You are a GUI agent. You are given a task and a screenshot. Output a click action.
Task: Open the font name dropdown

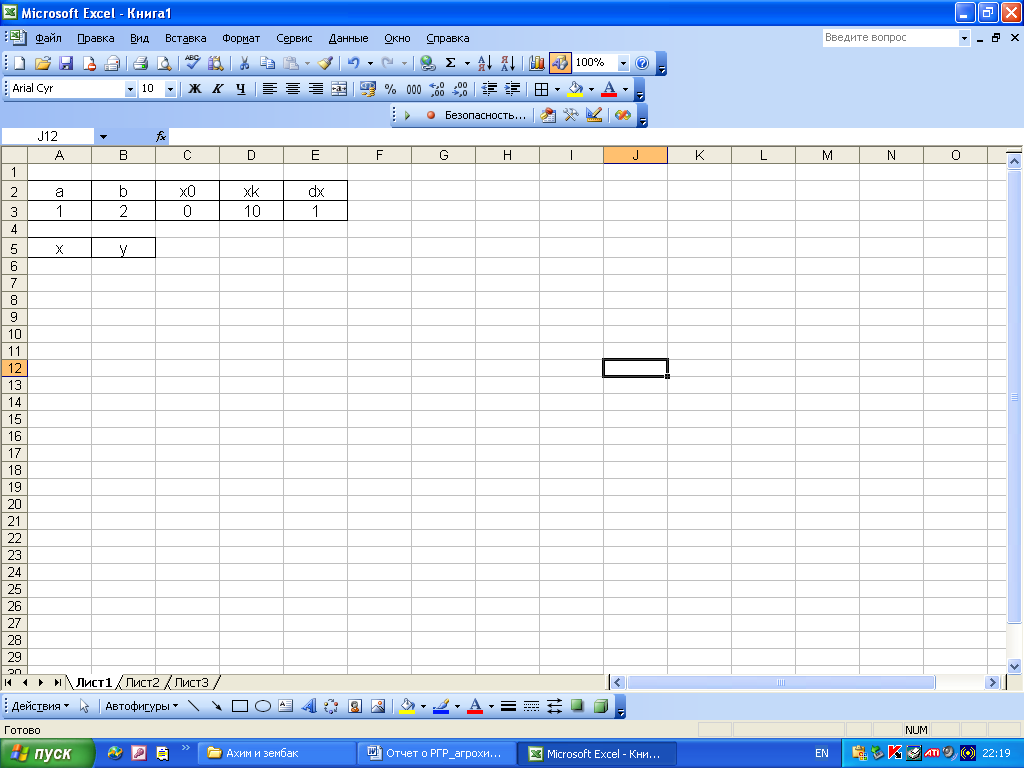[x=130, y=89]
